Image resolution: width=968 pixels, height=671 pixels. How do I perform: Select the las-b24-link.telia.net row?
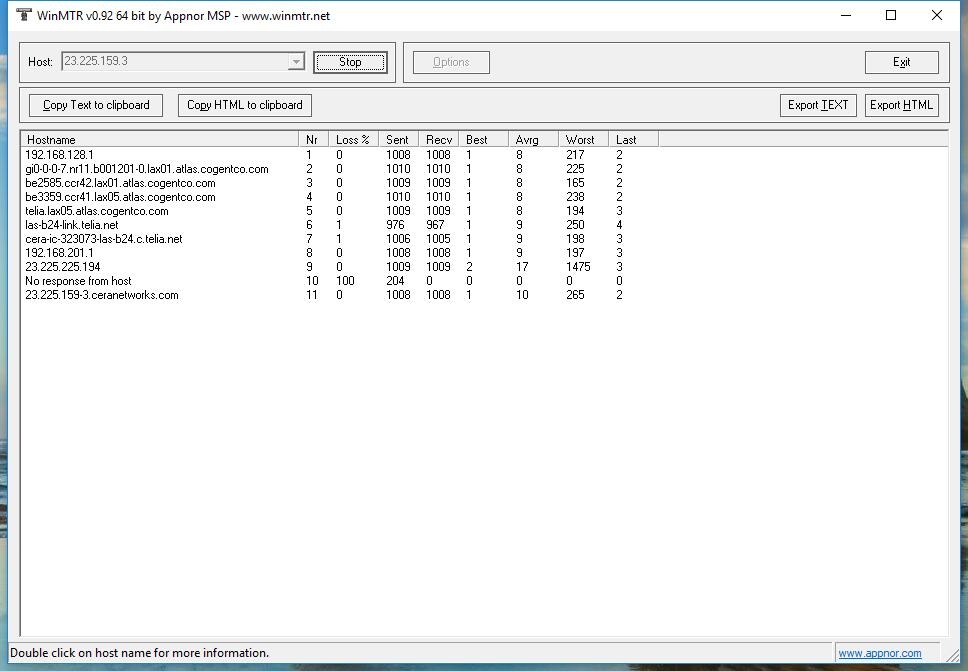72,225
